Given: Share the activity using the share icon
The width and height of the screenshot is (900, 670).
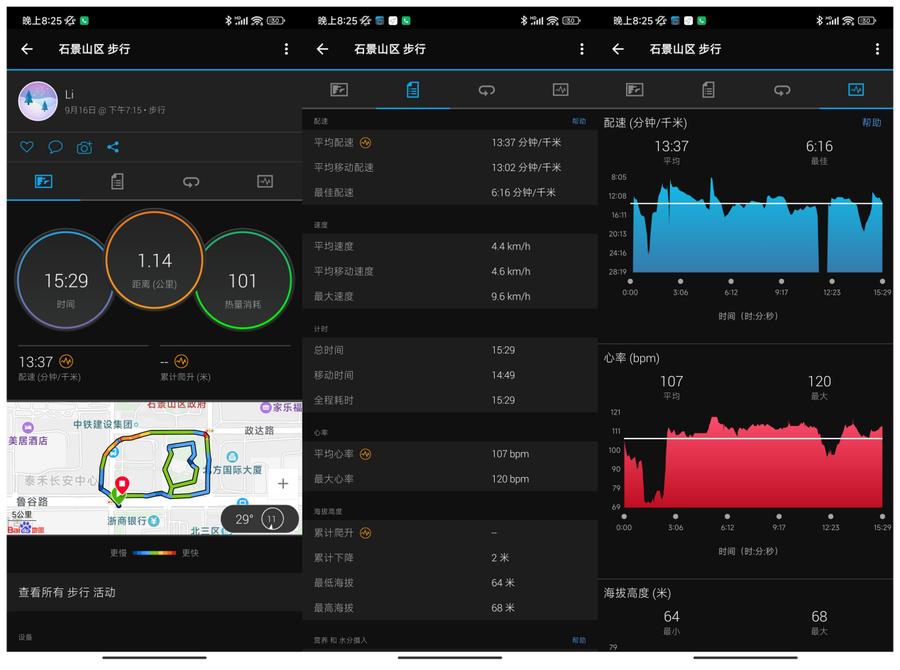Looking at the screenshot, I should coord(113,146).
